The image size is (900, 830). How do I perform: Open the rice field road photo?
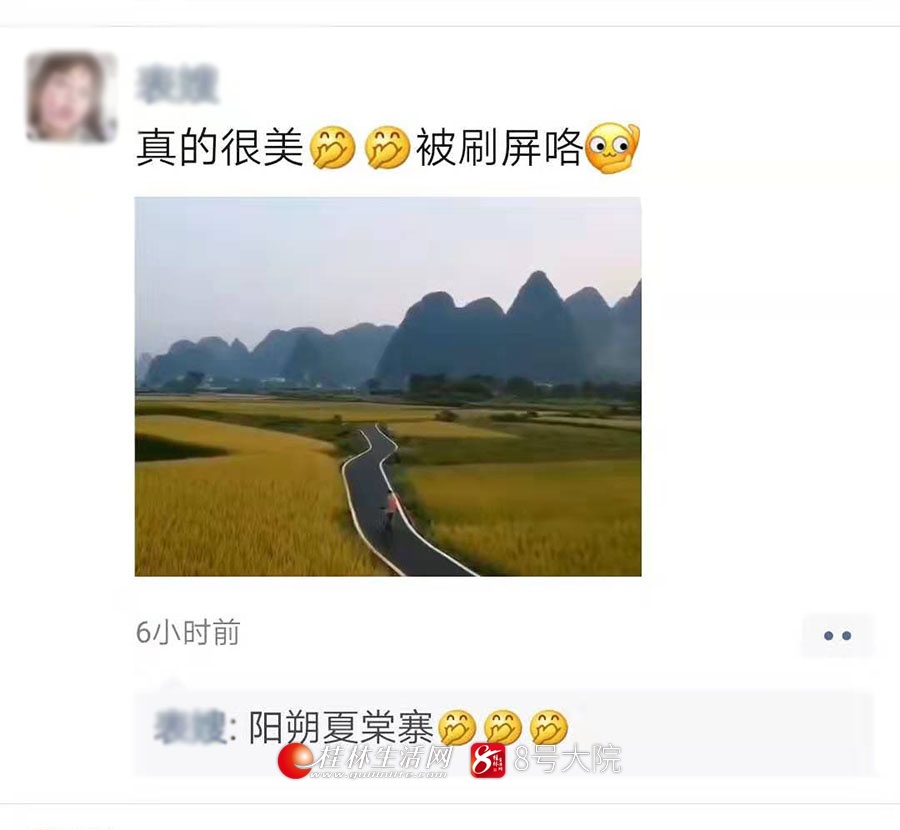[x=388, y=386]
